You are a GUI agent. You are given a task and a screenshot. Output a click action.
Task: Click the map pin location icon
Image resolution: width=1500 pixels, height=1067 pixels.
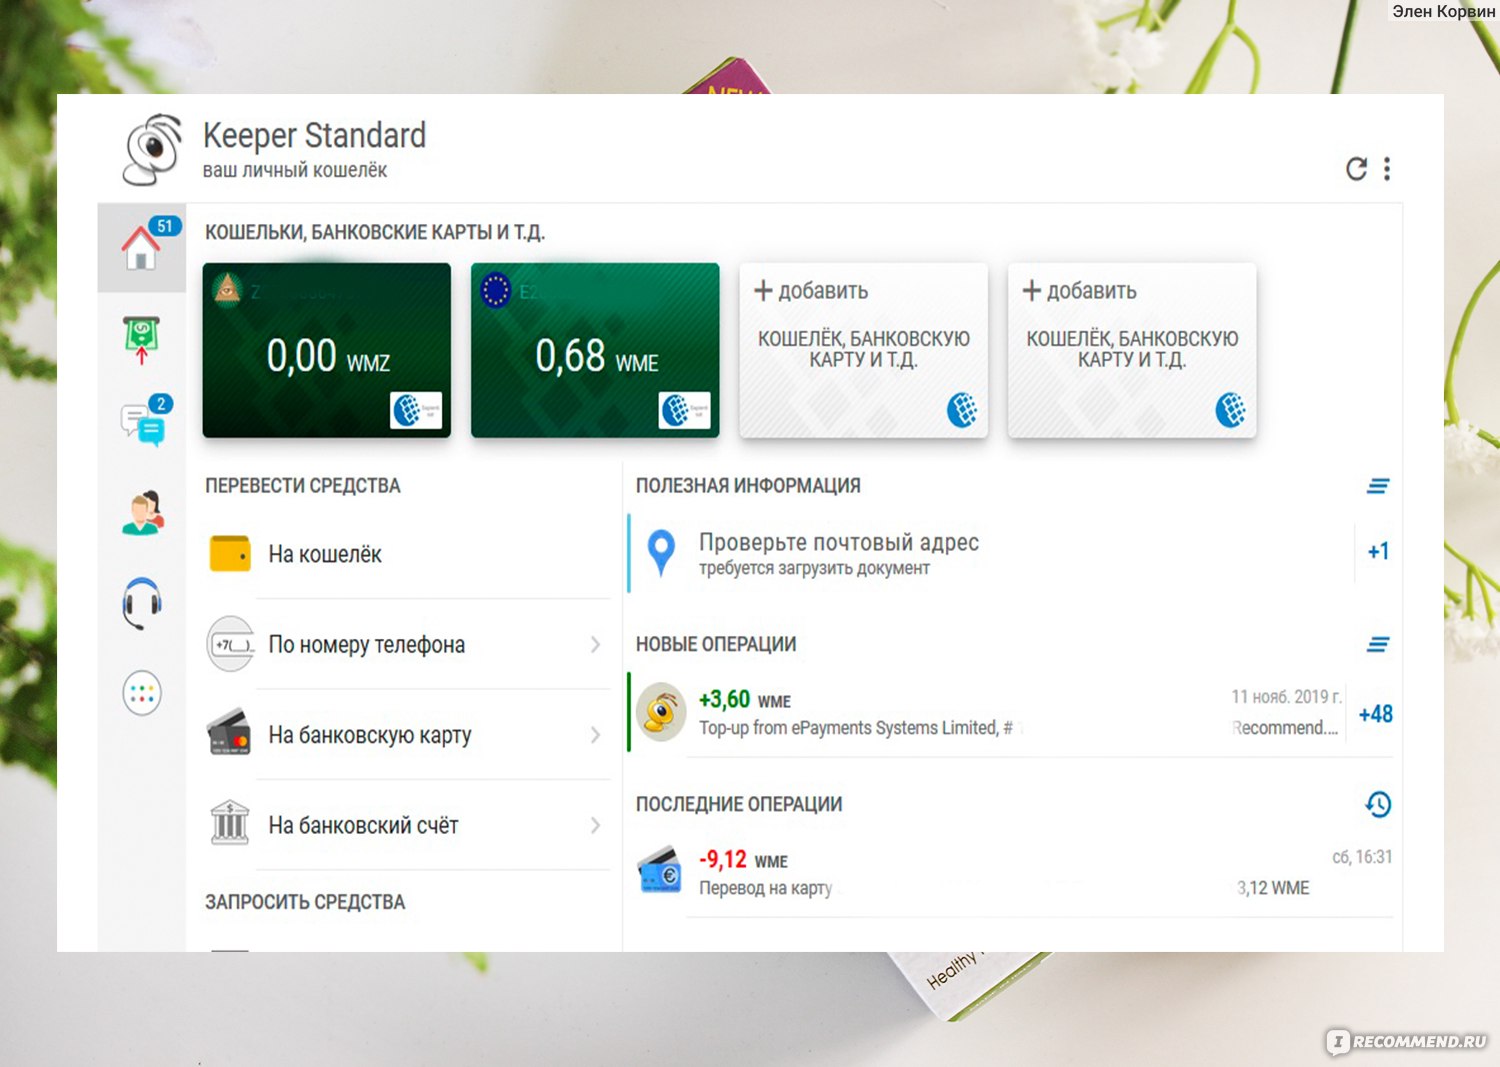pos(661,553)
